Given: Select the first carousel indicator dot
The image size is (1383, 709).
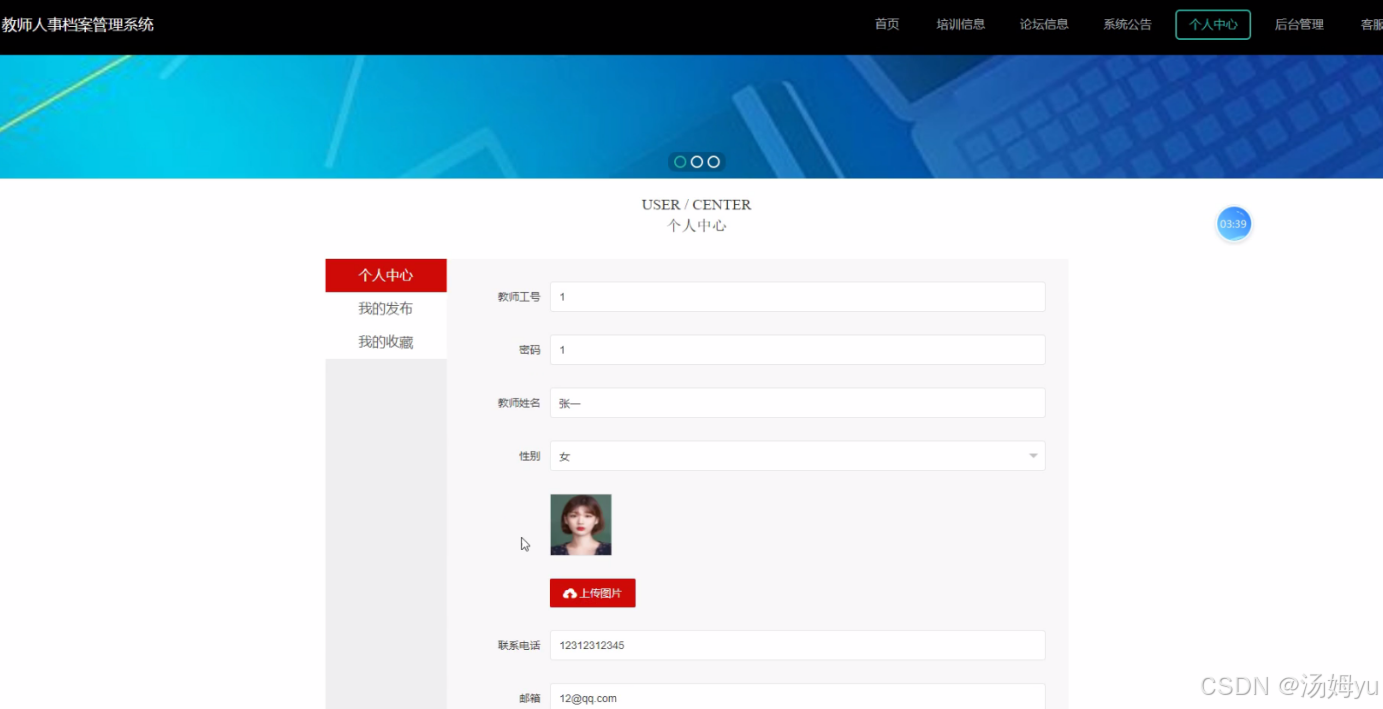Looking at the screenshot, I should coord(680,162).
